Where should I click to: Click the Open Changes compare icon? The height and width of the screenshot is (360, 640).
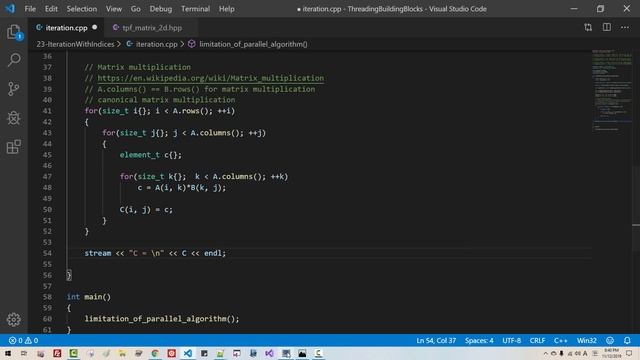pyautogui.click(x=588, y=27)
